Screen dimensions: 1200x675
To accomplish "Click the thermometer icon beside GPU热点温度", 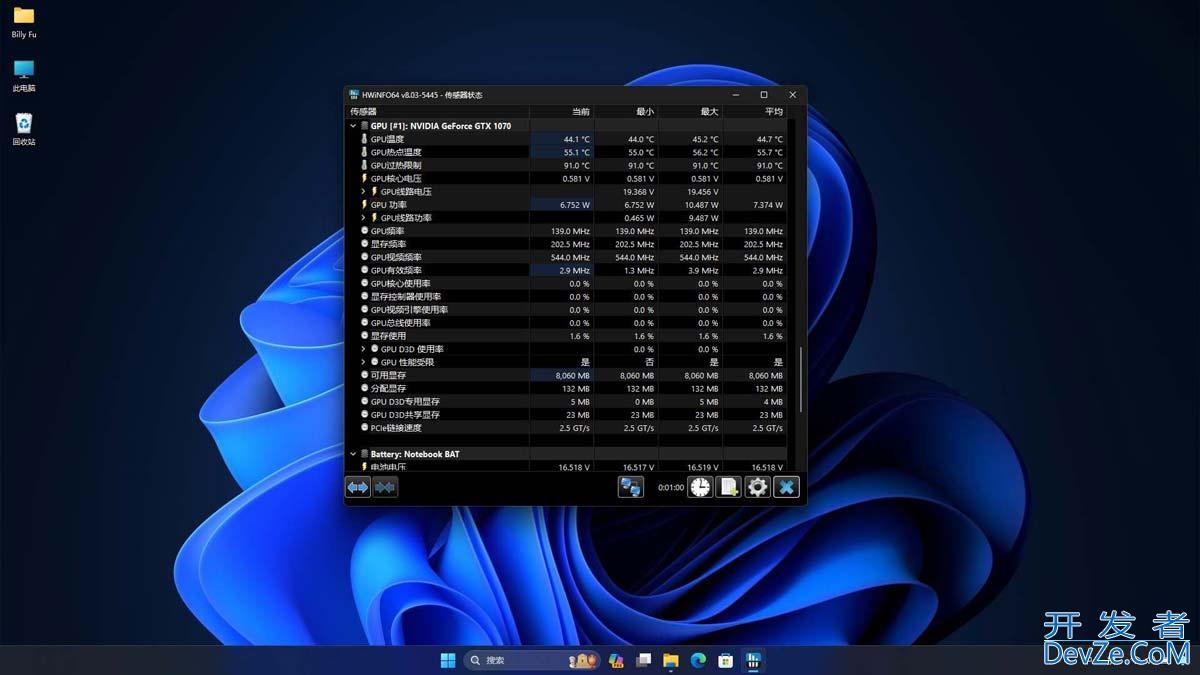I will [x=364, y=152].
